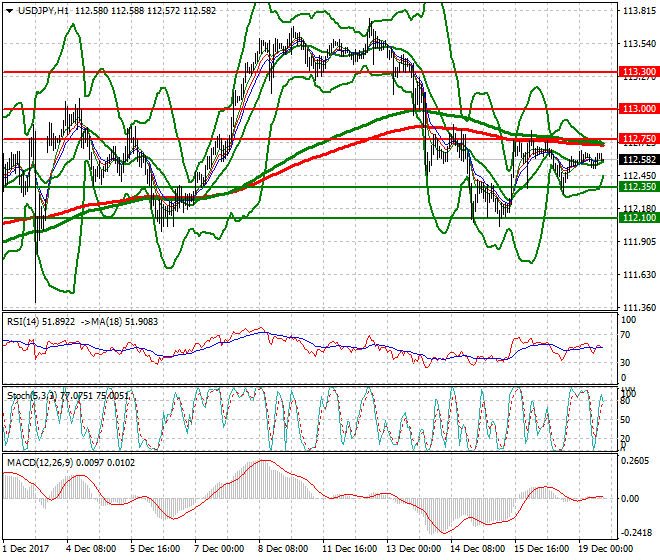Click the 8 Dec 08:00 time label

click(x=285, y=549)
